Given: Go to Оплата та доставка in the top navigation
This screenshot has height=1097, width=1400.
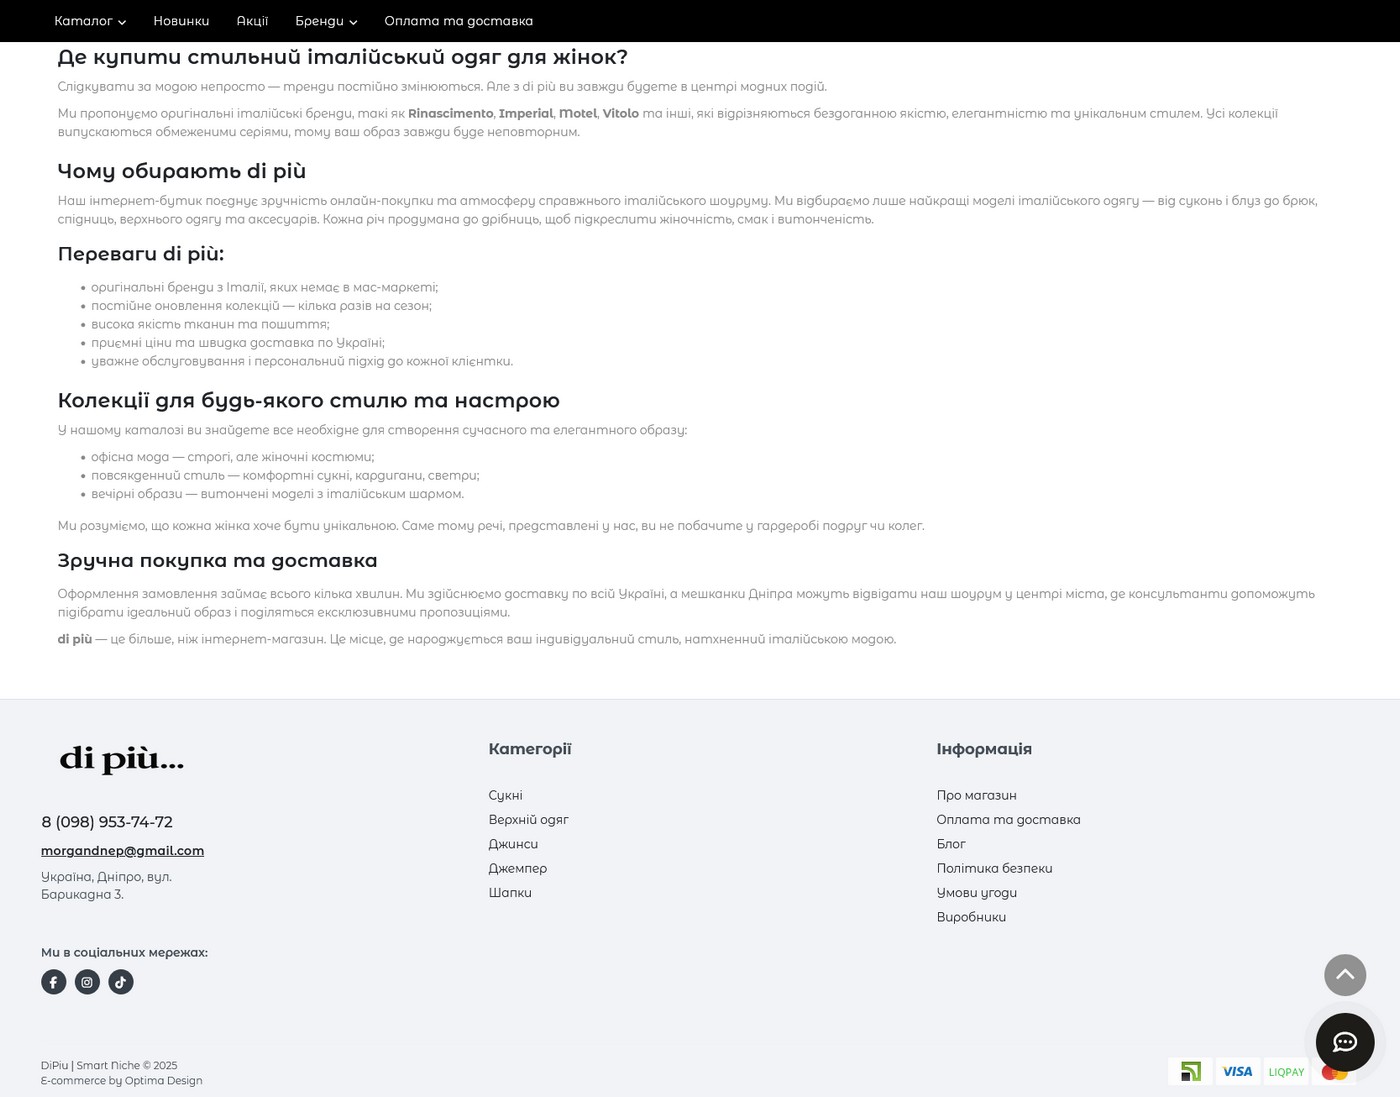Looking at the screenshot, I should pos(458,21).
